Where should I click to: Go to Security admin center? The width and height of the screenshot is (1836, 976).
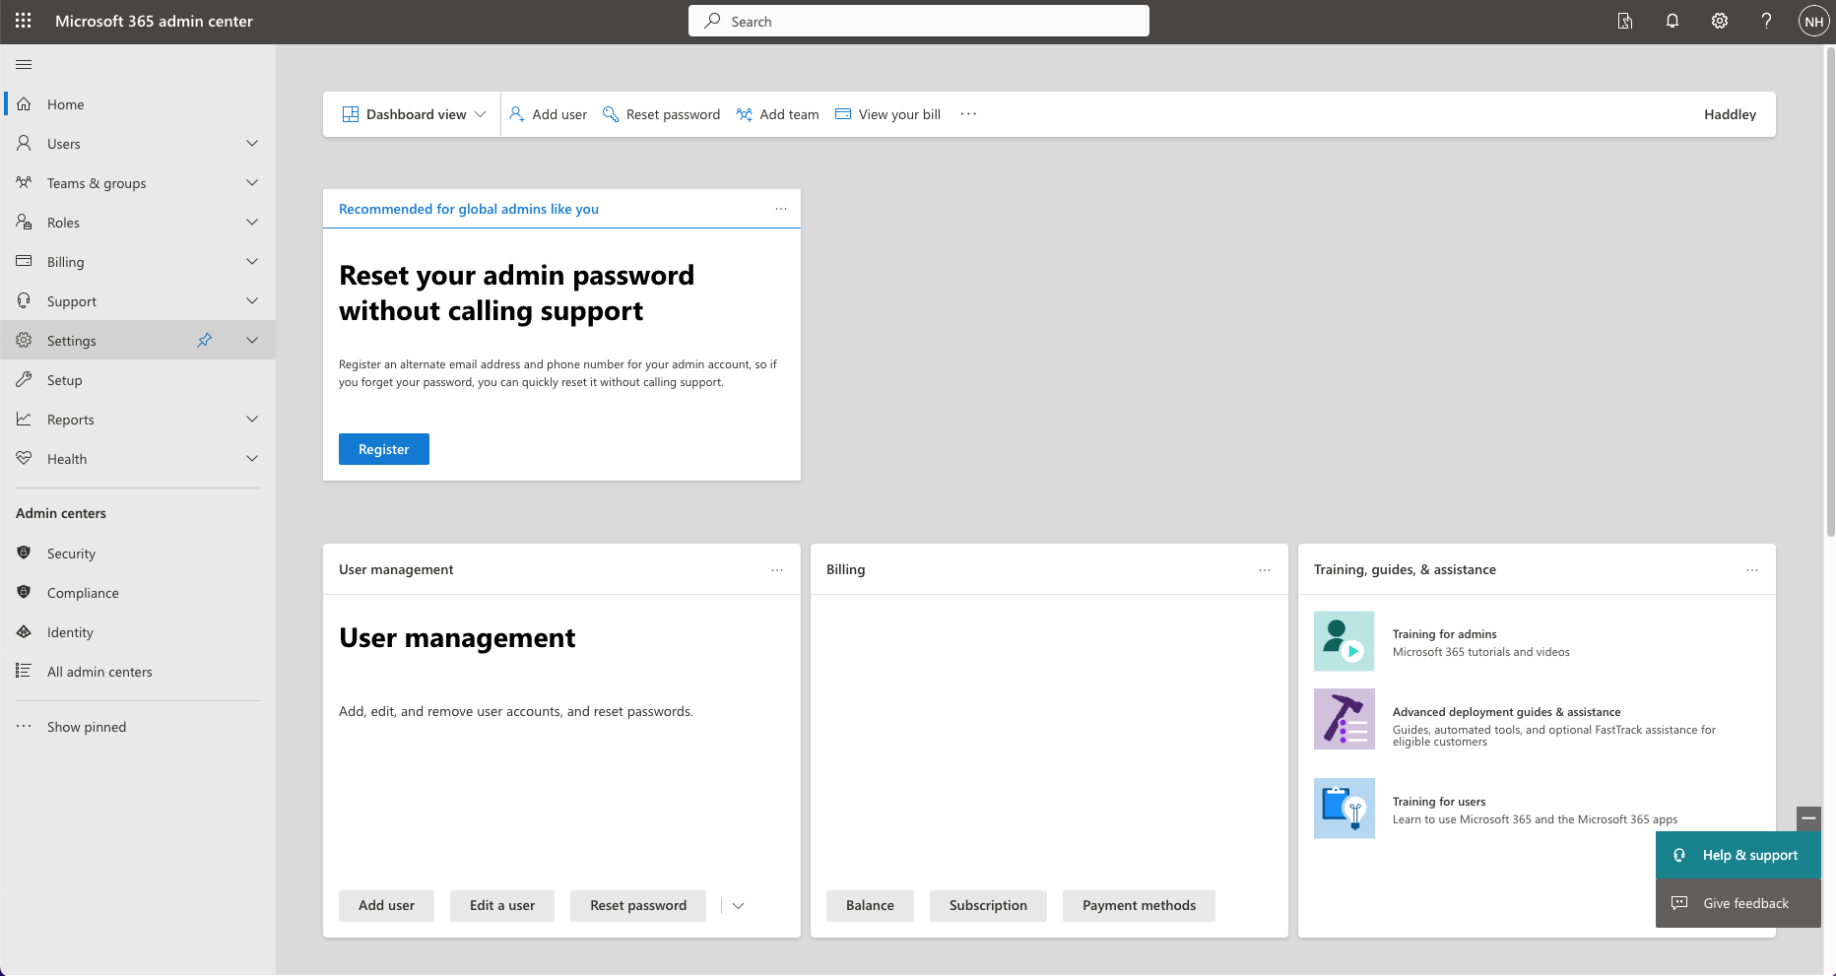click(71, 554)
